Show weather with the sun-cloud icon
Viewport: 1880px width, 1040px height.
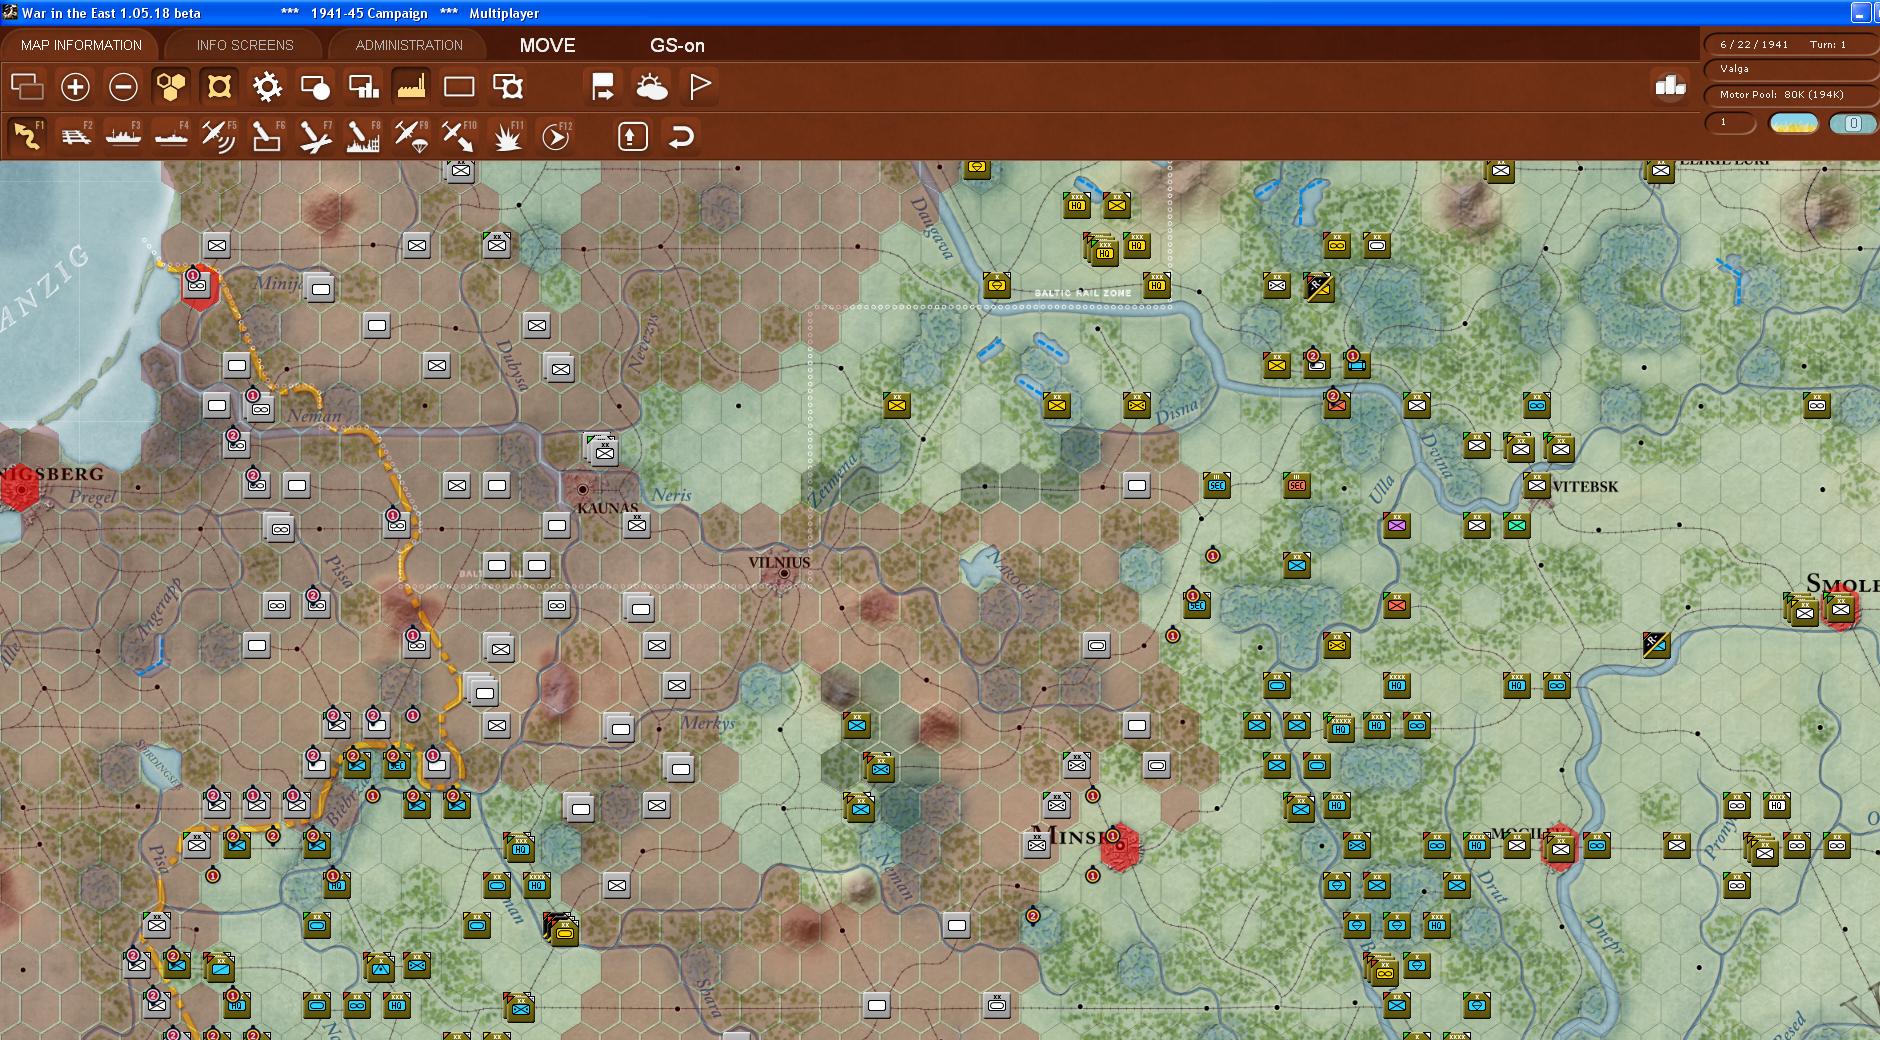[651, 87]
